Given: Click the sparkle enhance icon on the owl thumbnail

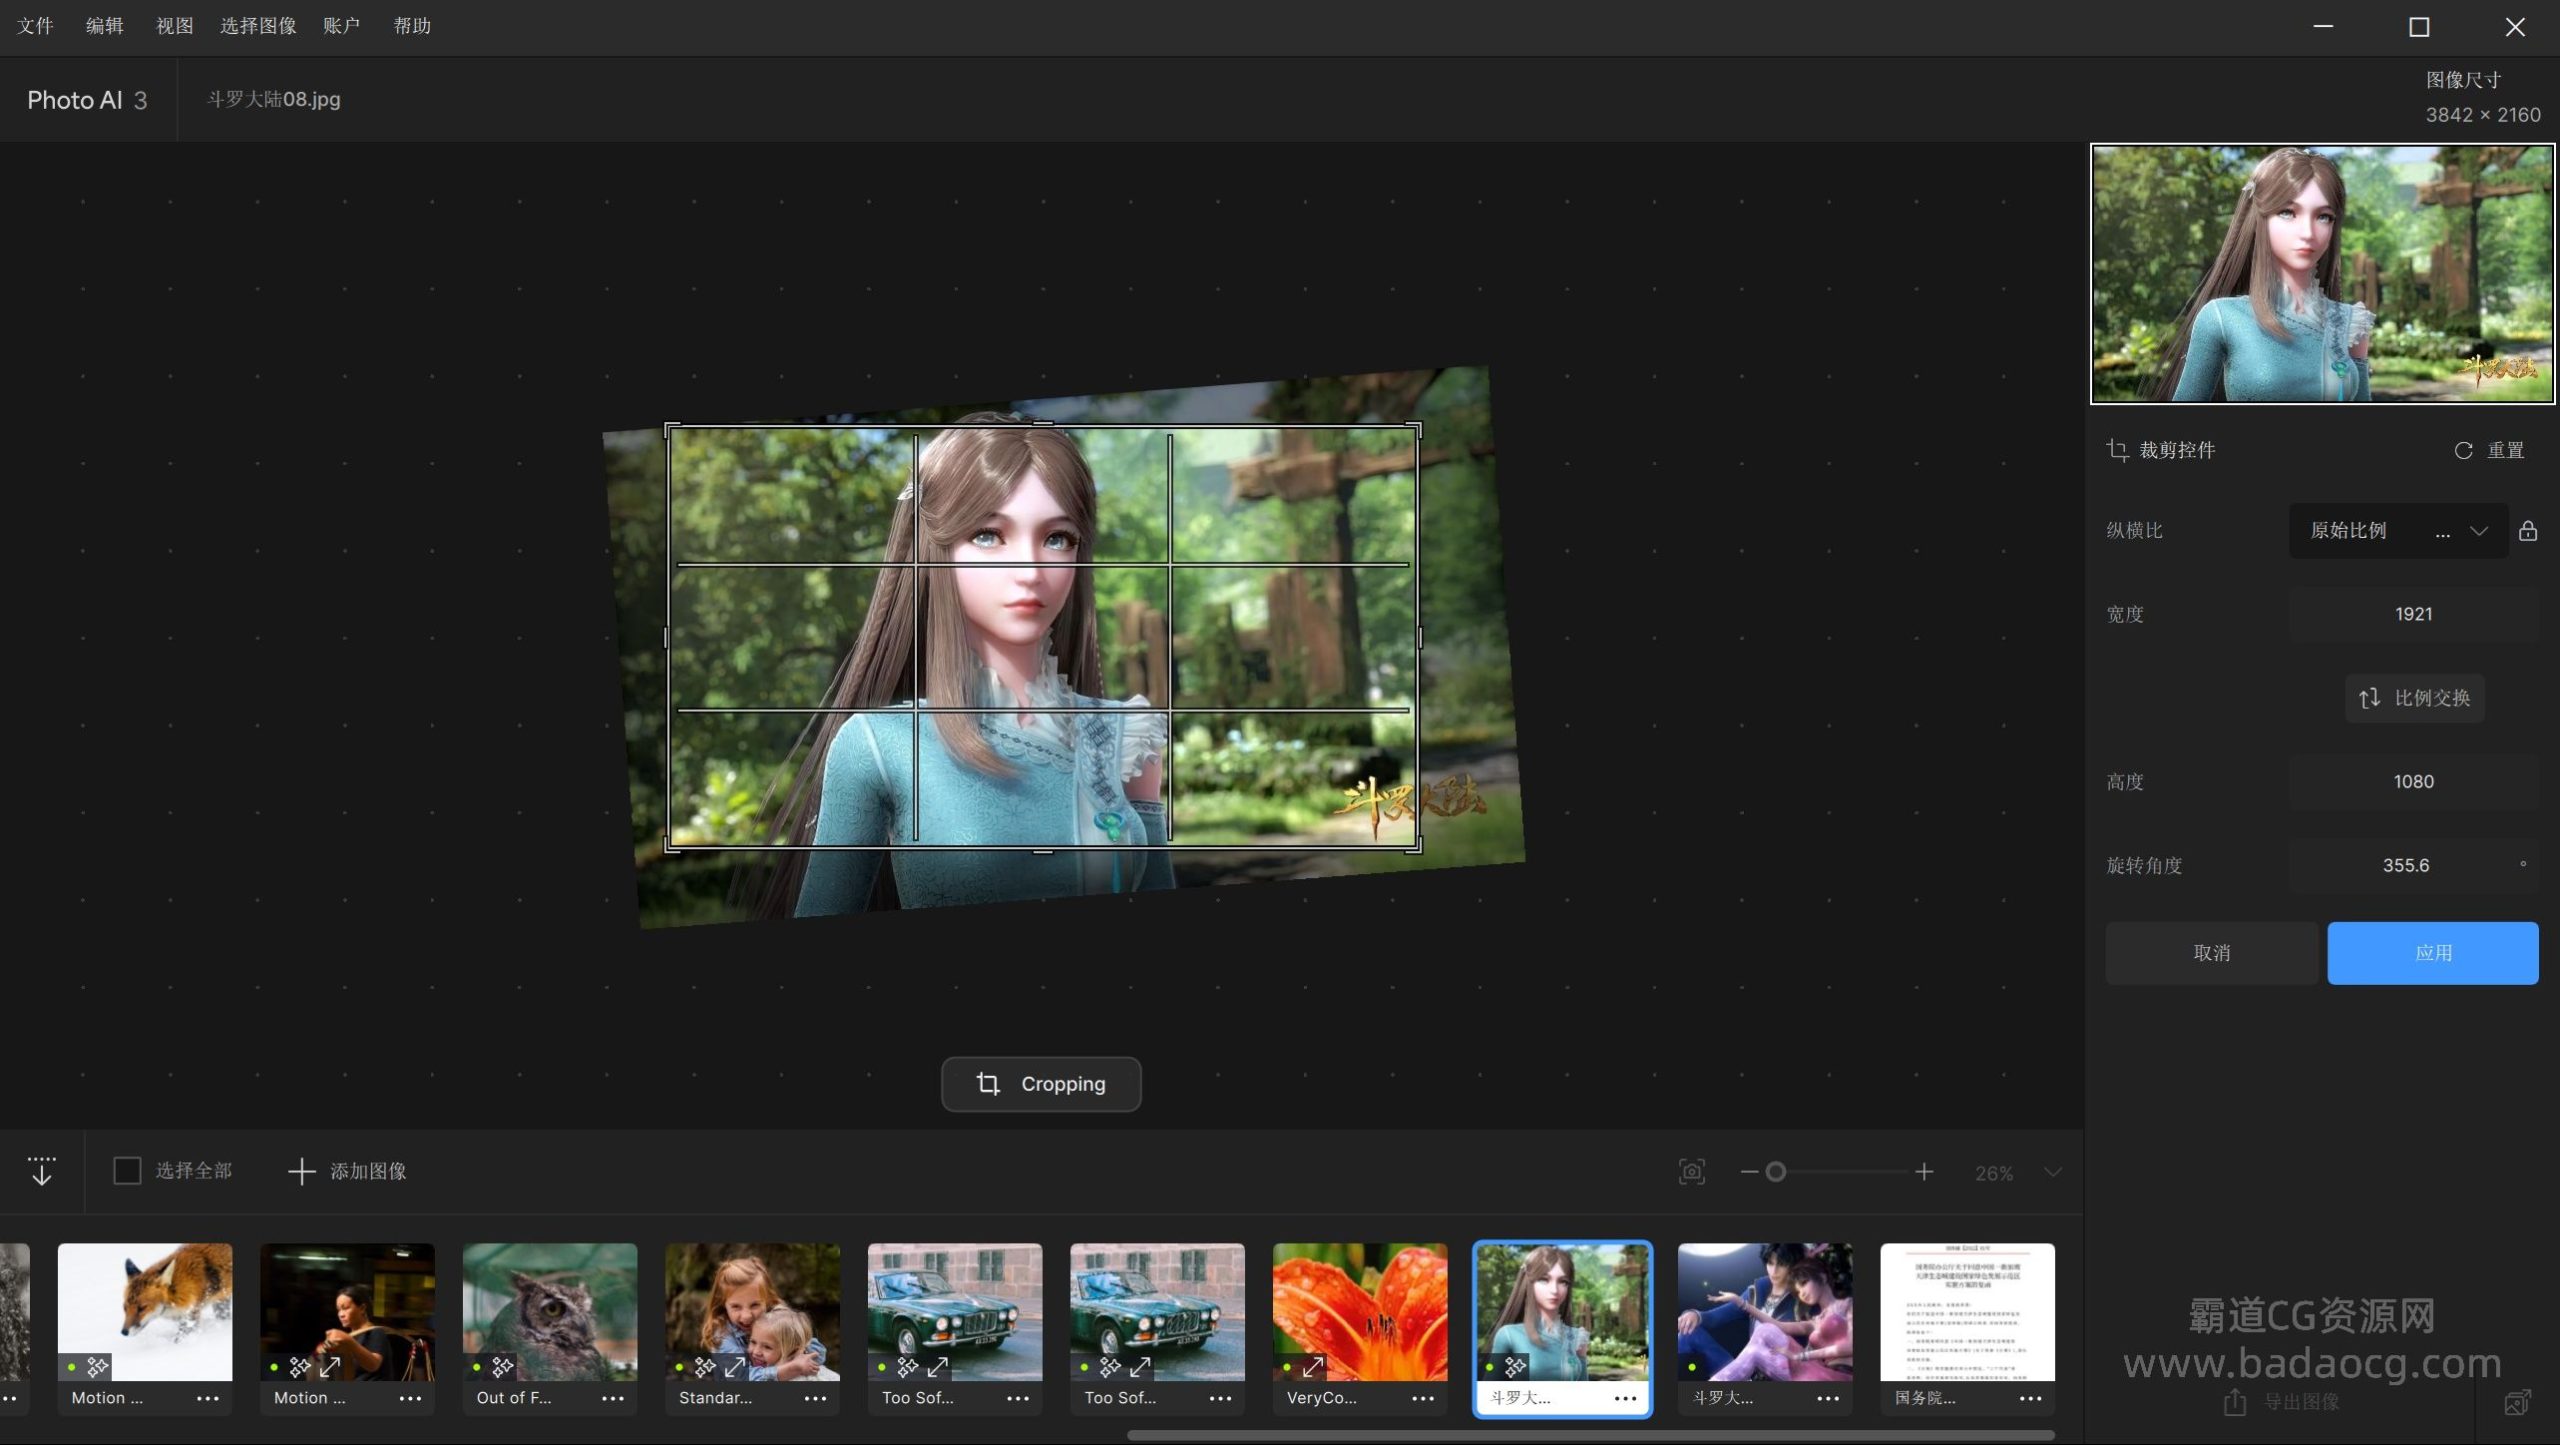Looking at the screenshot, I should [502, 1366].
